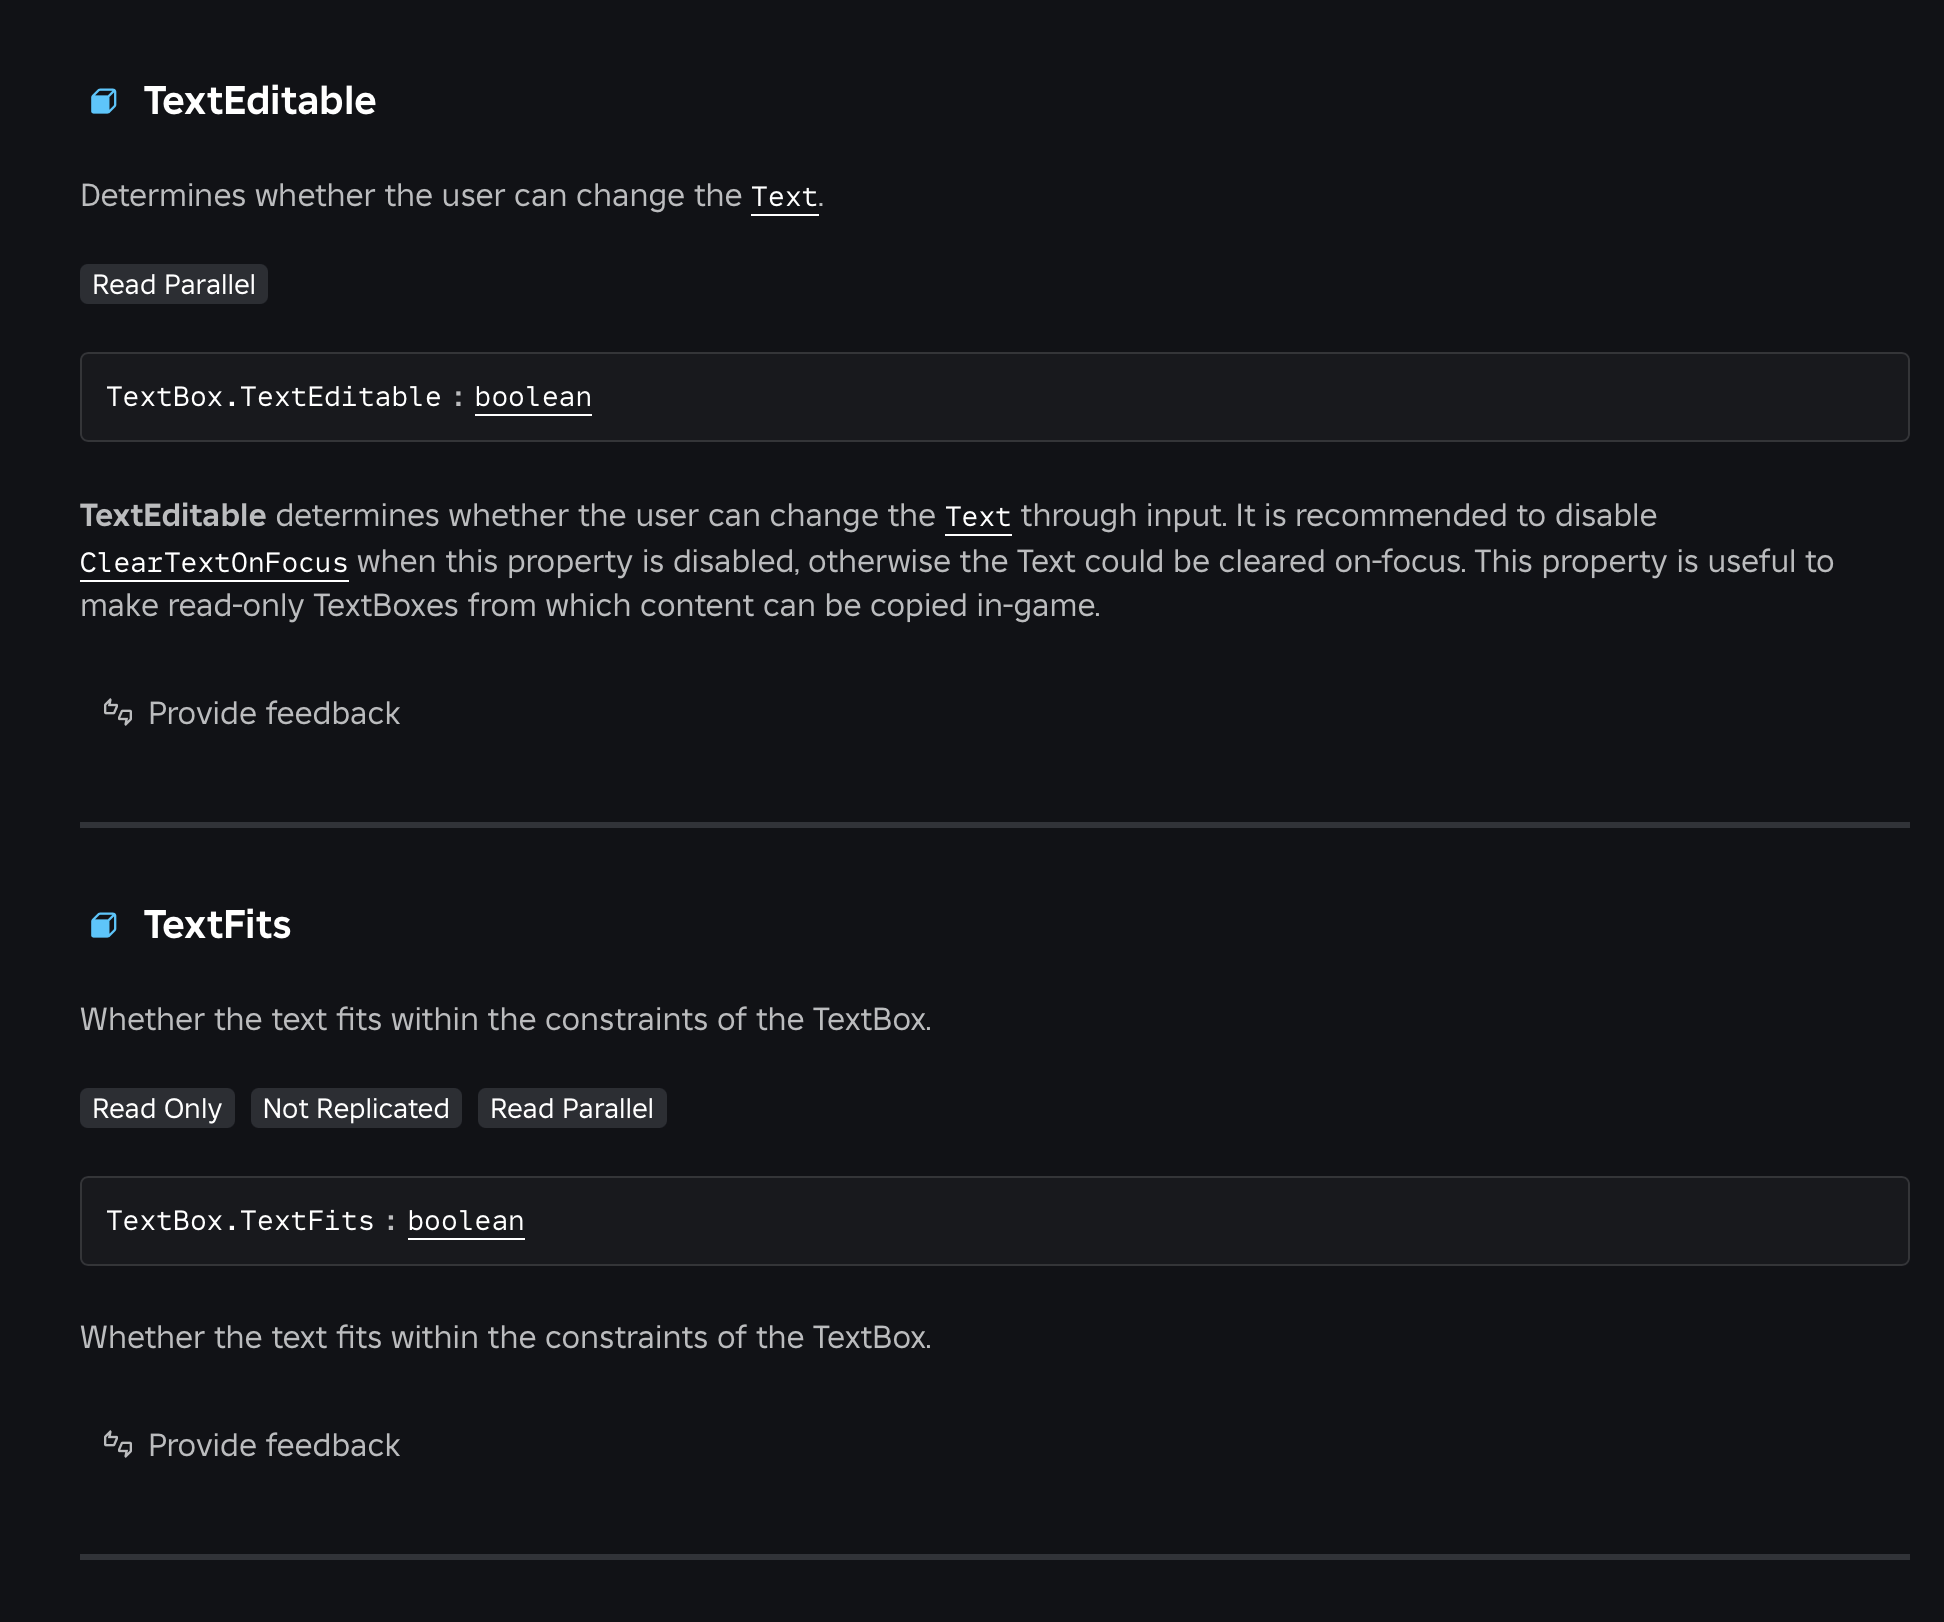Open the TextEditable property heading

(x=259, y=101)
